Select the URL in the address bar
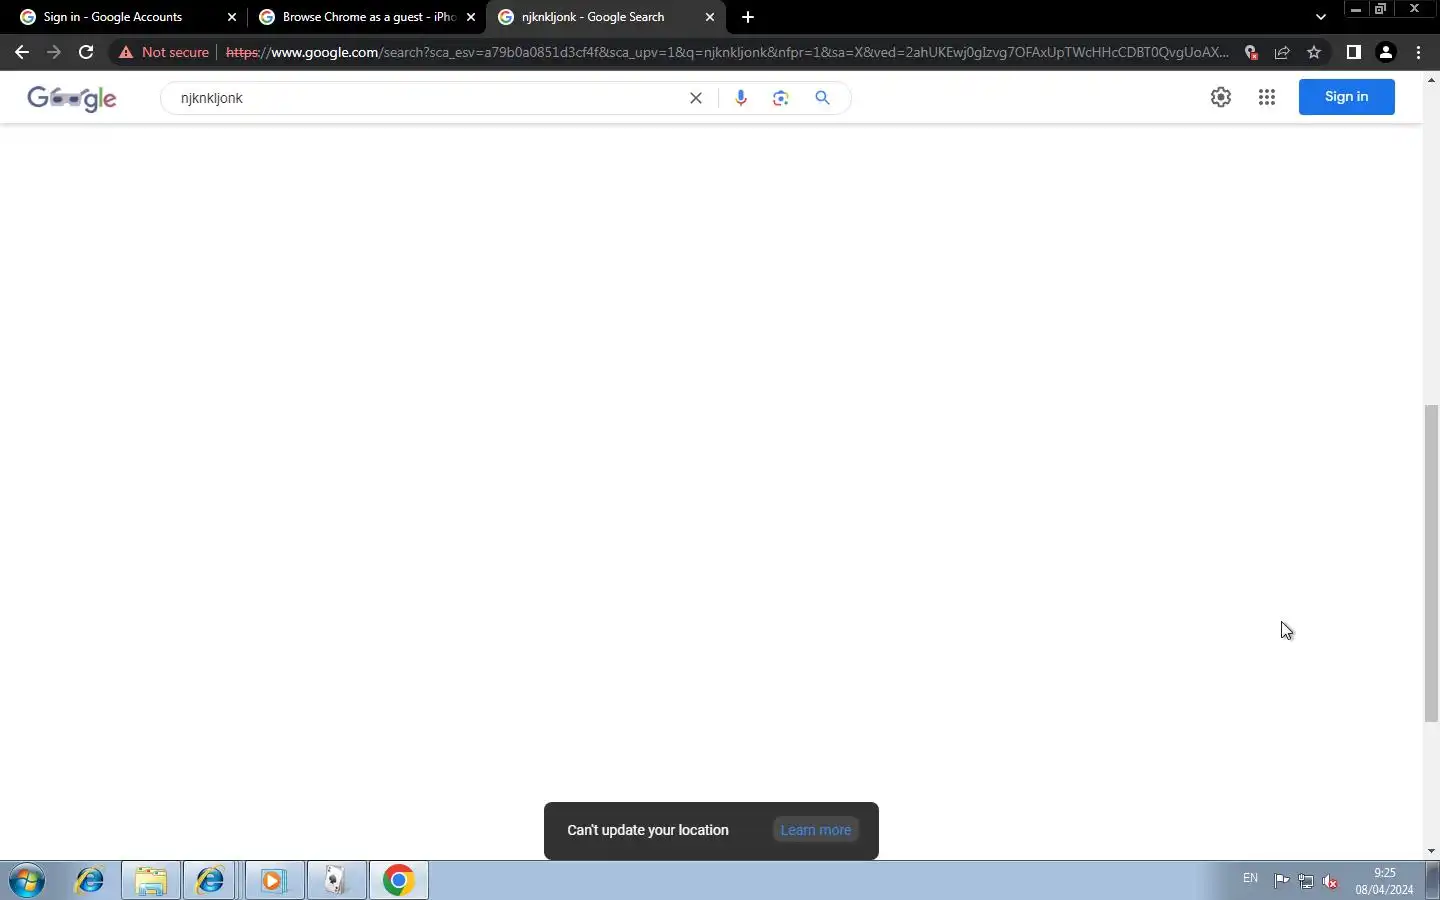Image resolution: width=1440 pixels, height=900 pixels. pyautogui.click(x=727, y=52)
